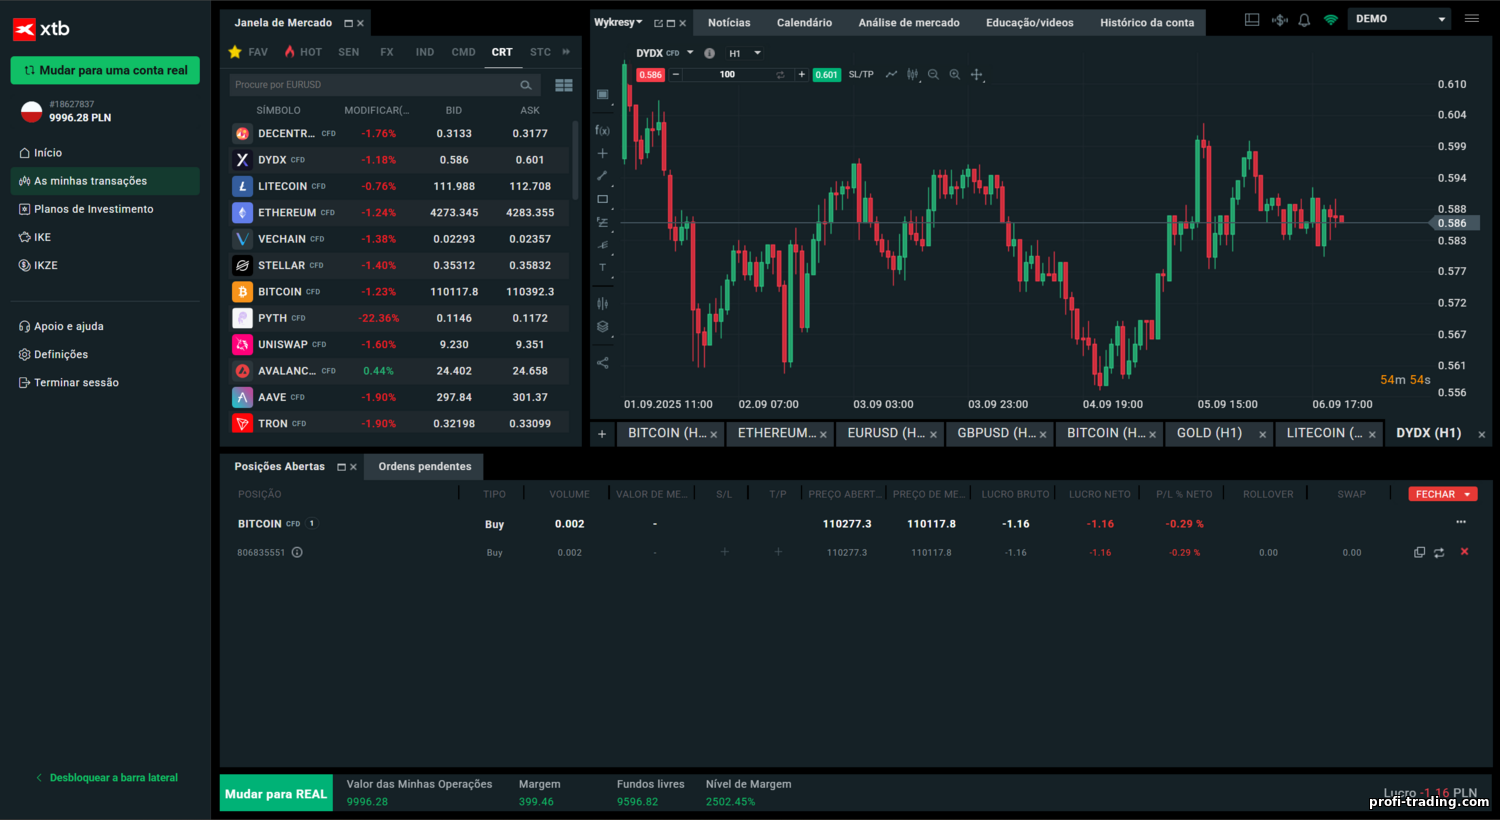Select the text annotation tool on chart
1500x820 pixels.
click(x=602, y=268)
